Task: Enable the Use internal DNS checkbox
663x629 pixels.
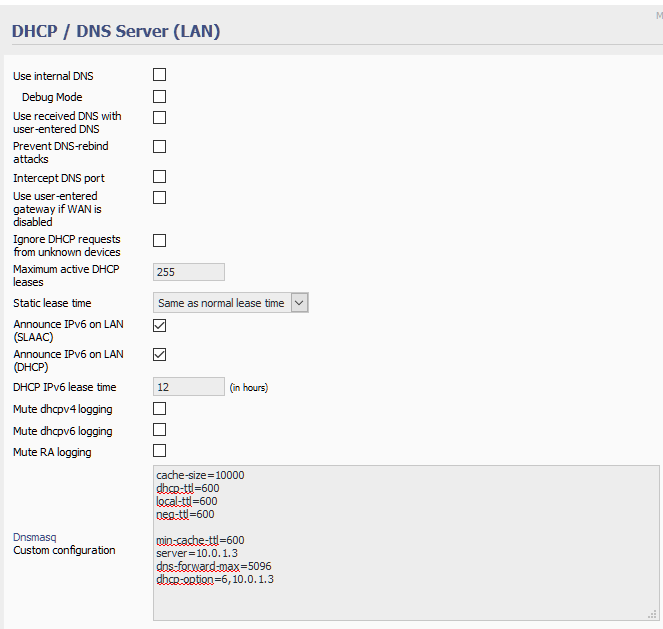Action: [159, 75]
